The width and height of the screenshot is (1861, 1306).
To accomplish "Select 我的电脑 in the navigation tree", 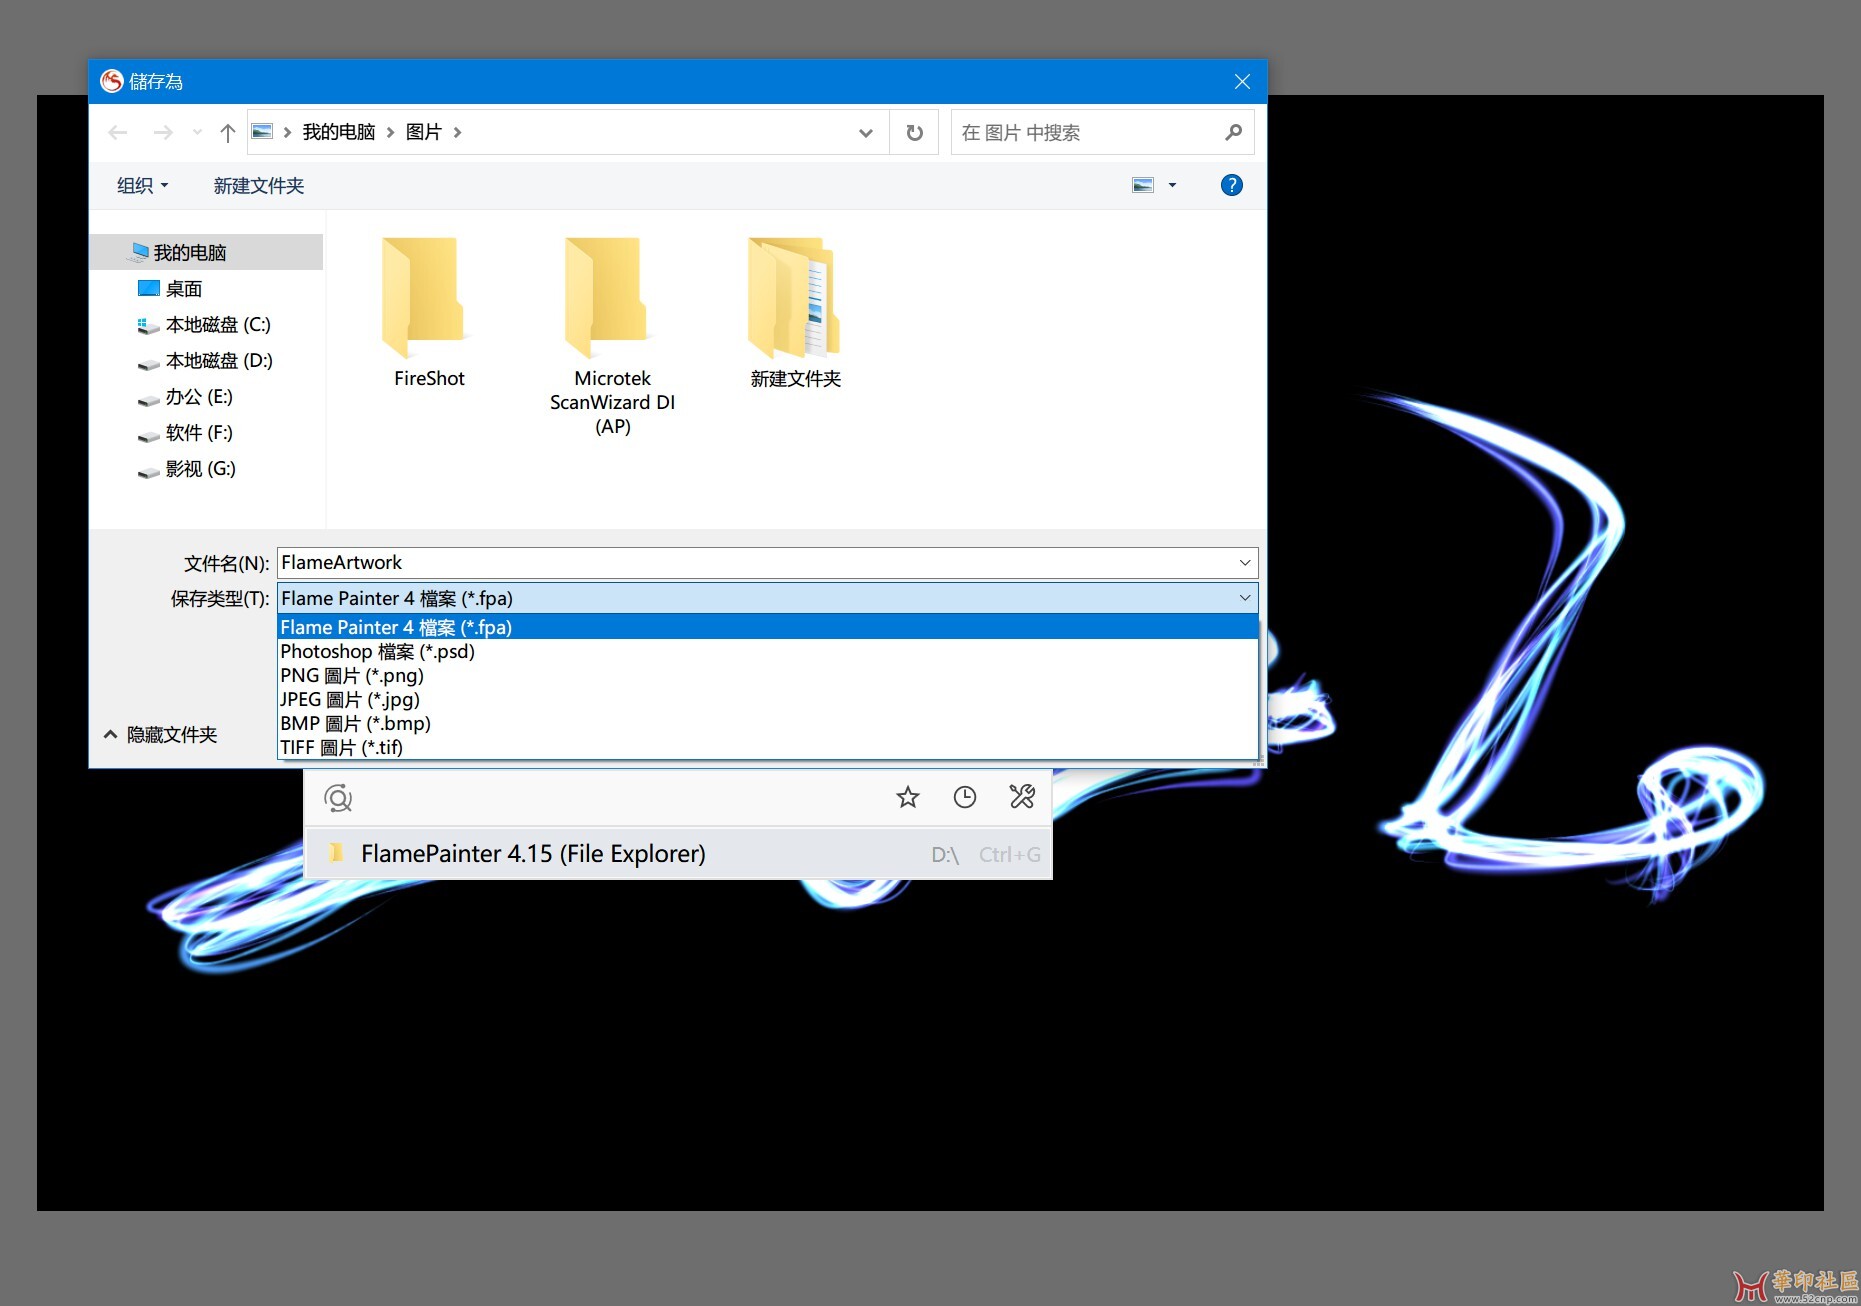I will click(x=207, y=252).
